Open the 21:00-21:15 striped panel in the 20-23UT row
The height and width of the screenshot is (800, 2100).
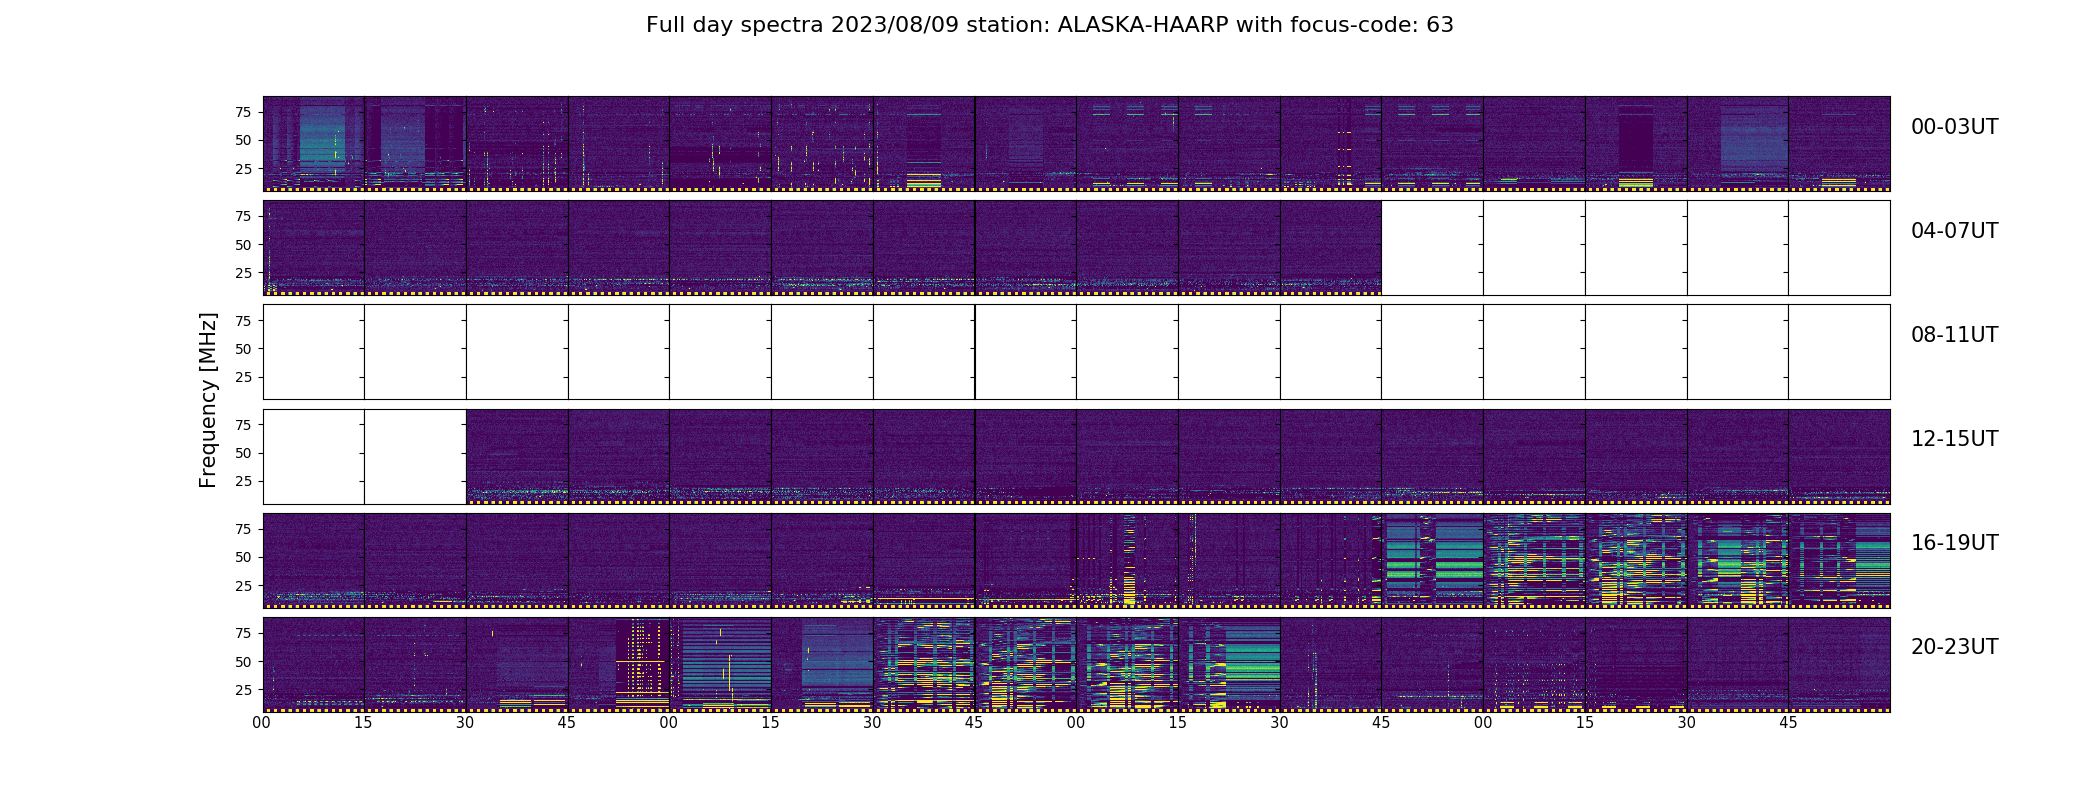[720, 664]
